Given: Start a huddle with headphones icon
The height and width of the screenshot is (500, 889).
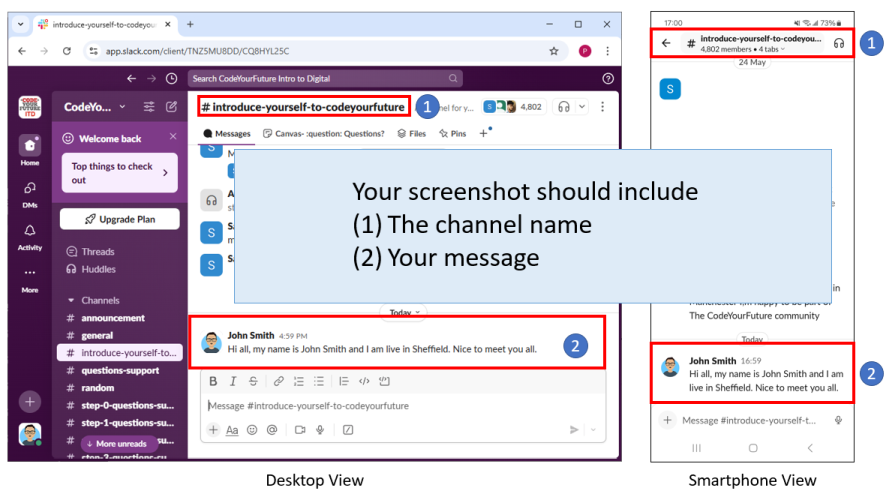Looking at the screenshot, I should pyautogui.click(x=565, y=107).
